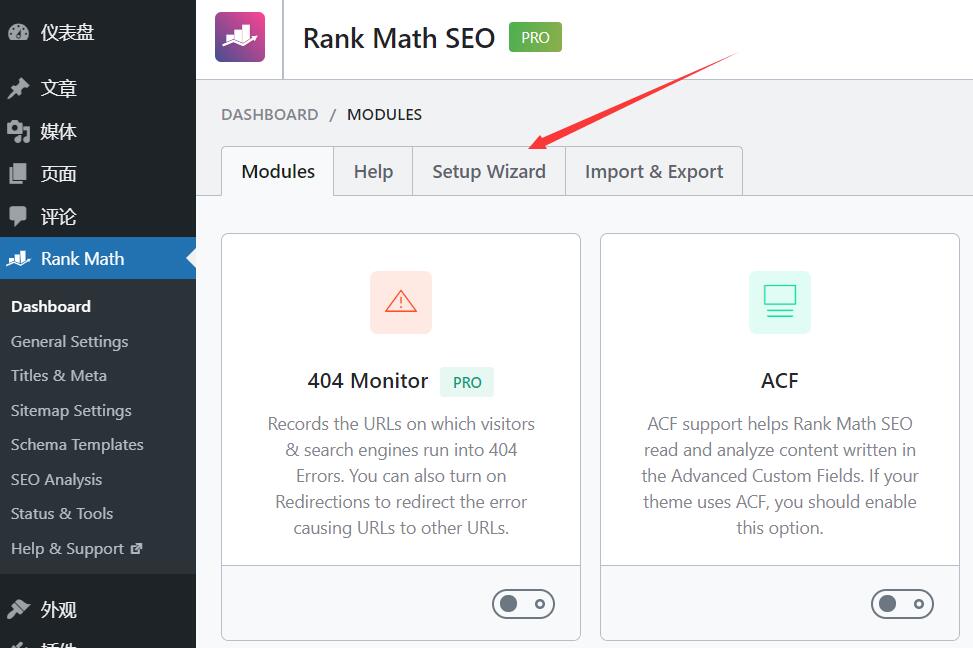The height and width of the screenshot is (648, 973).
Task: Open General Settings submenu item
Action: (70, 341)
